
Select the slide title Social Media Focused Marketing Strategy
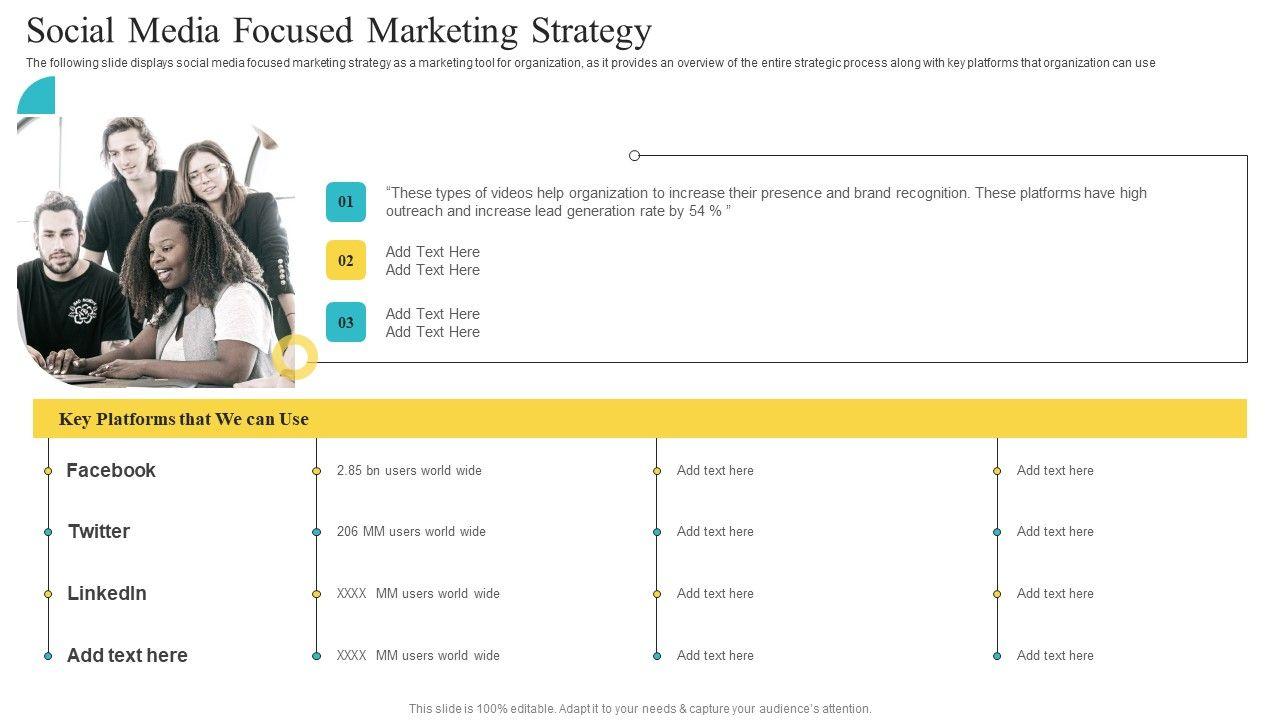click(339, 31)
